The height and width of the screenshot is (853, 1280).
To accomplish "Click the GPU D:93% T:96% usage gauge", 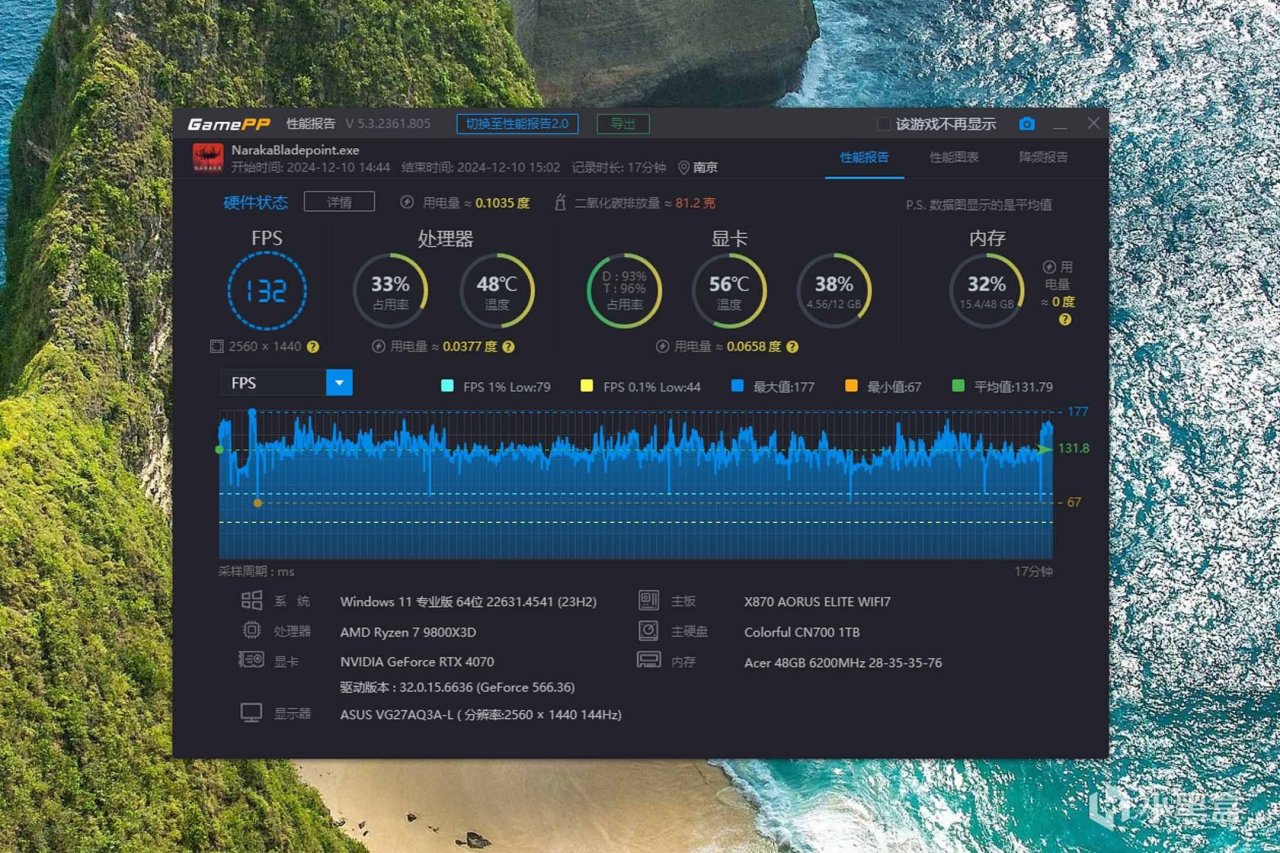I will click(x=624, y=291).
